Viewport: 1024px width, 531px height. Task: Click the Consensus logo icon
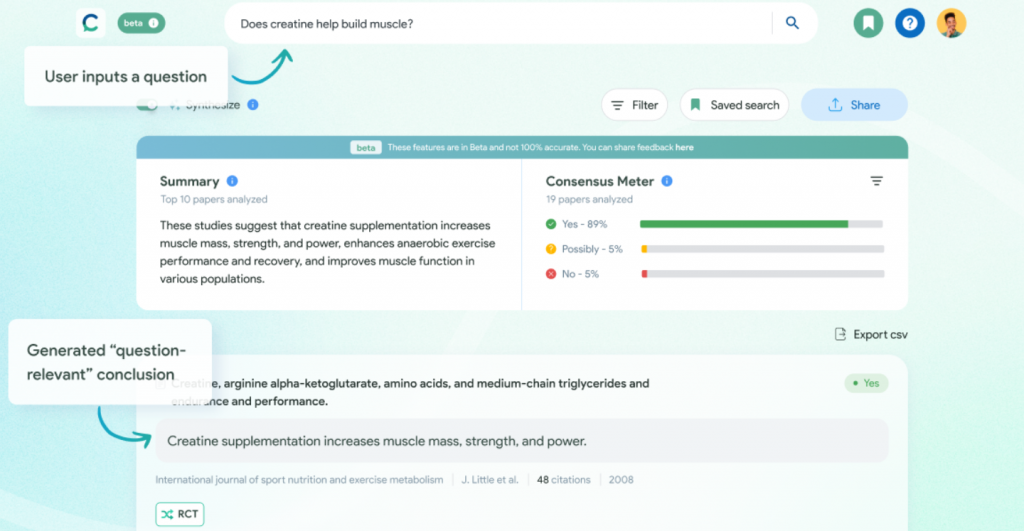(x=90, y=23)
